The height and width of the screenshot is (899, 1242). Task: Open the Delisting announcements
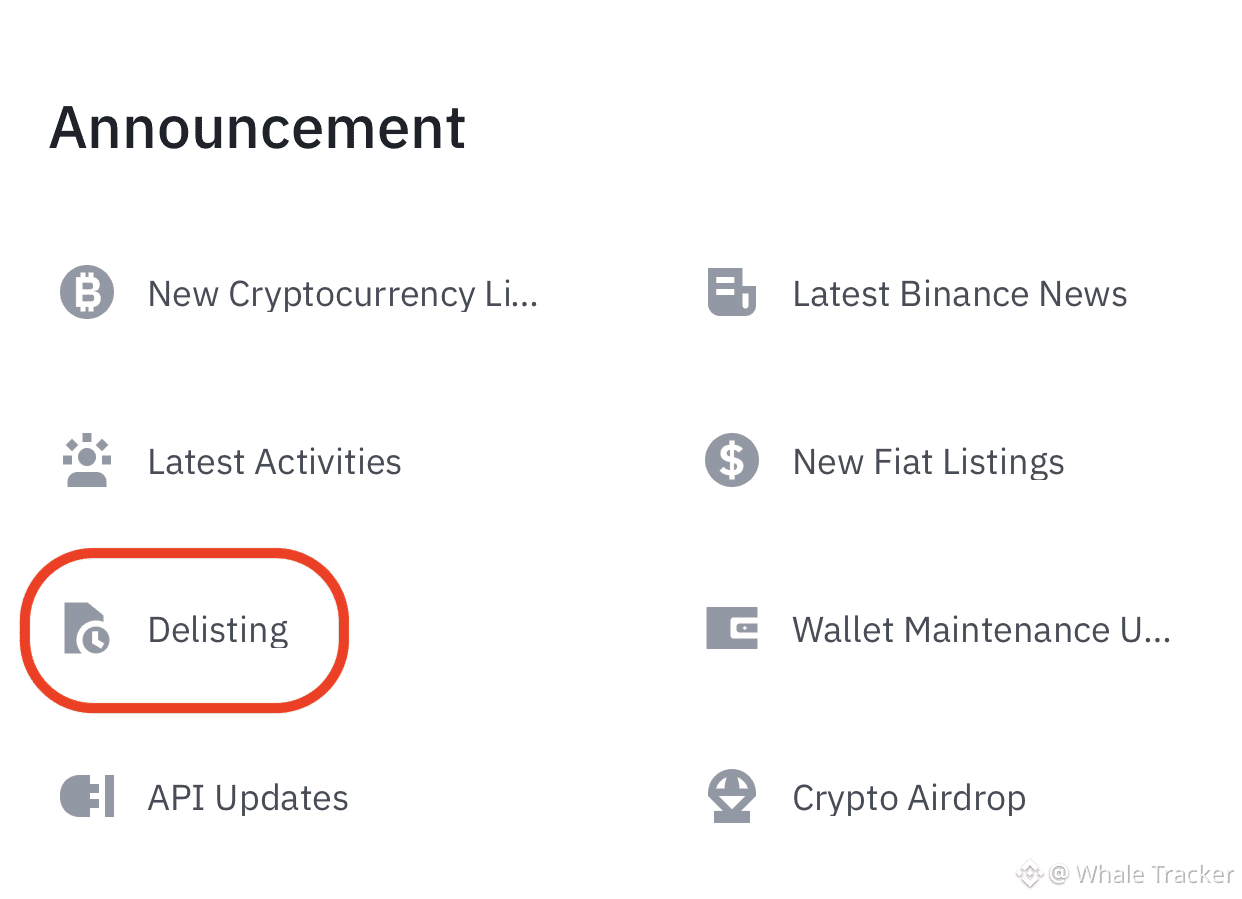217,629
